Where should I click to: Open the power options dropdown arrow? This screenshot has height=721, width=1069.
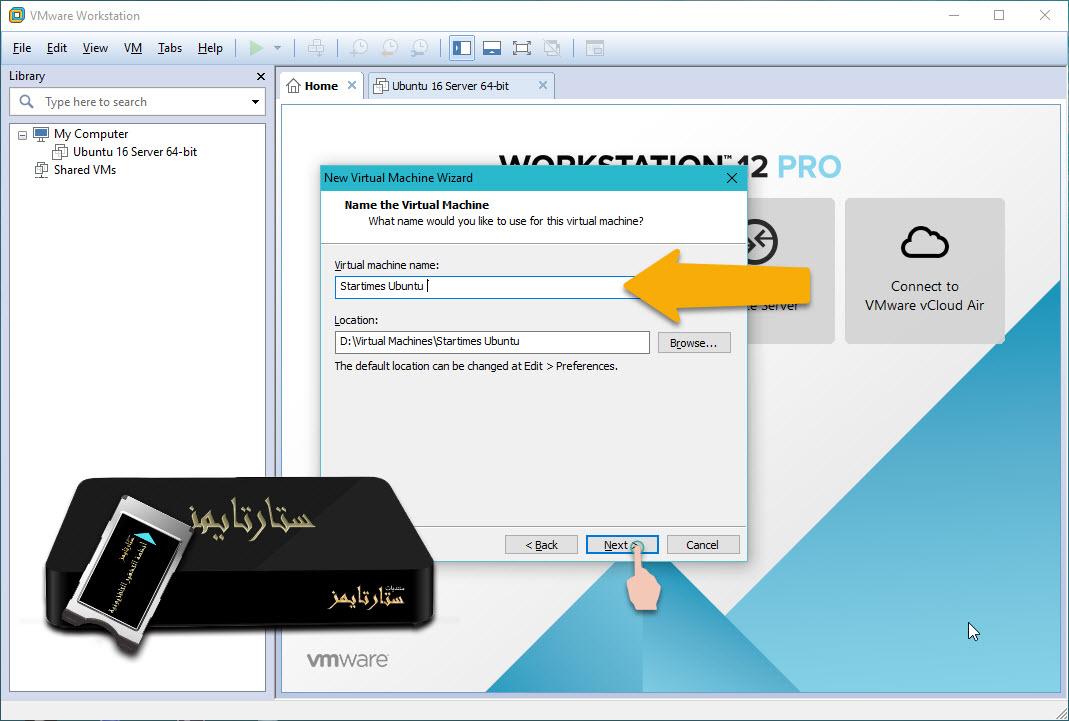pos(277,47)
